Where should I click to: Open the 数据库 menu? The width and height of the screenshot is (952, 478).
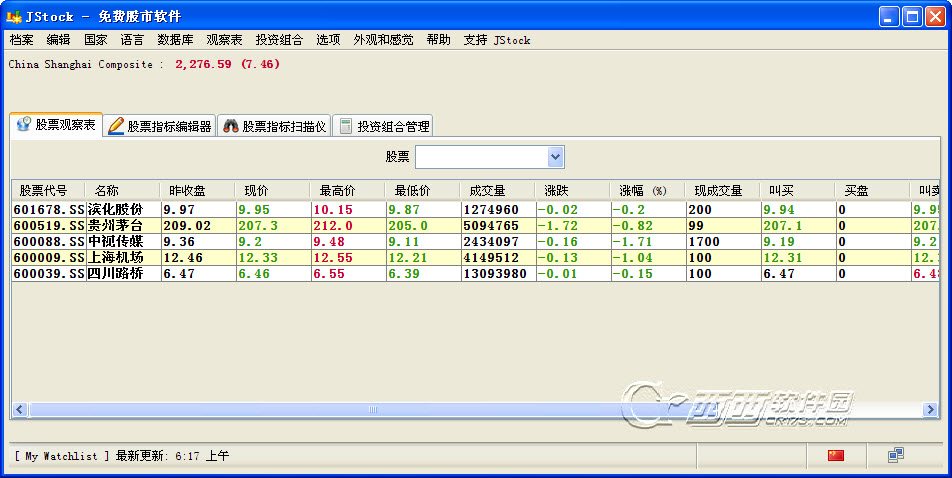(x=175, y=40)
